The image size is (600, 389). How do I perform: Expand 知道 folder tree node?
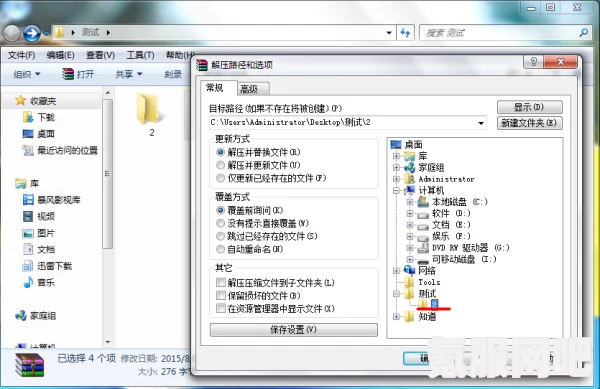396,317
